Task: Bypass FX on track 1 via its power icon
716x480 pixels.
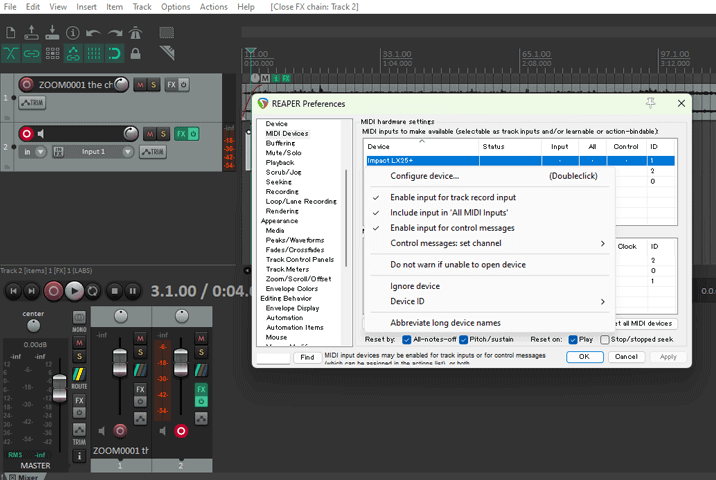Action: click(x=183, y=84)
